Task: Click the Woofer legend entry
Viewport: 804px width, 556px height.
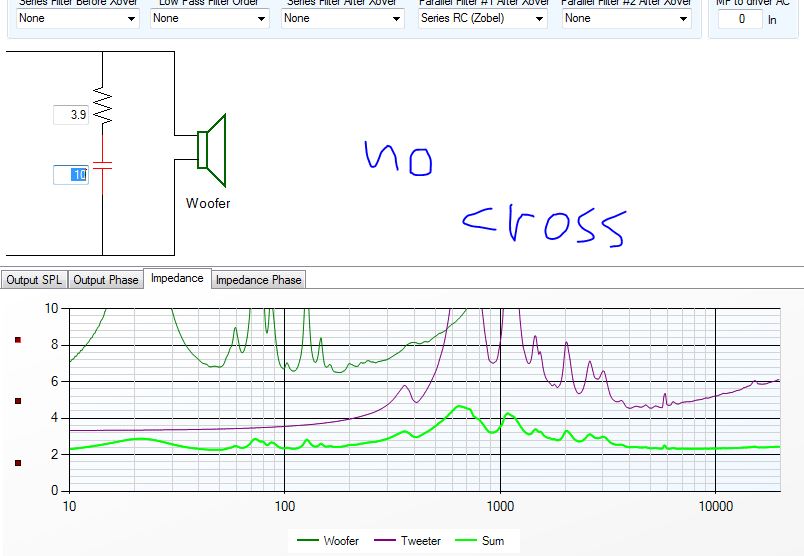Action: point(328,541)
